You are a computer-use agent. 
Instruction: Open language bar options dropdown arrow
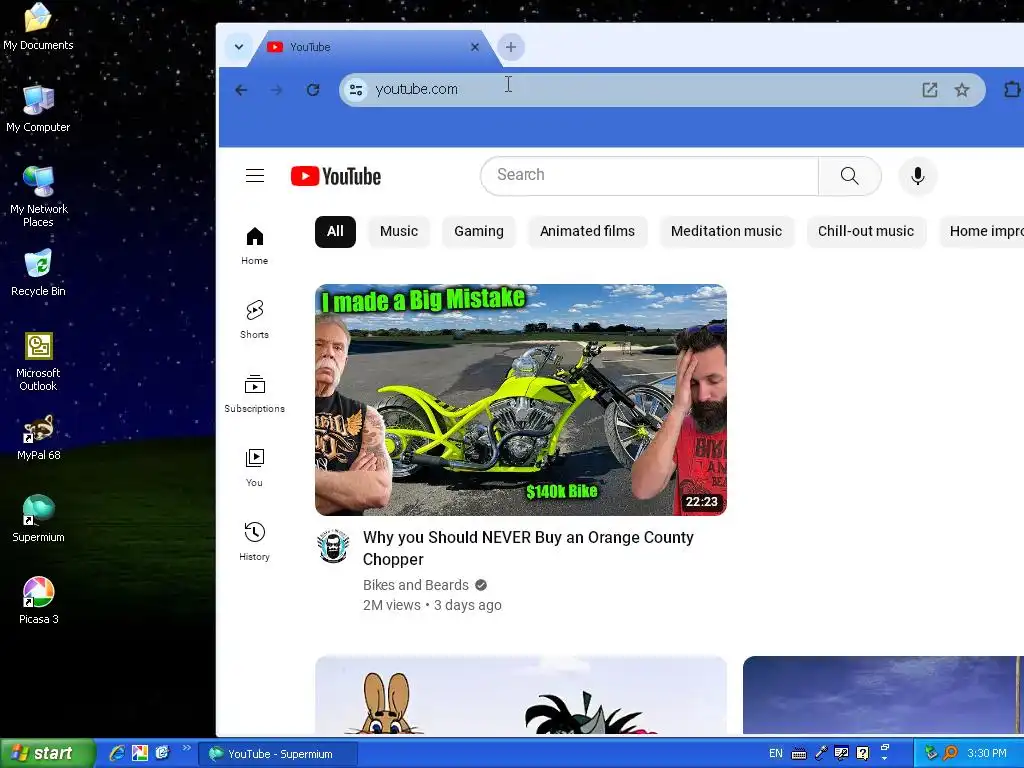(x=885, y=758)
